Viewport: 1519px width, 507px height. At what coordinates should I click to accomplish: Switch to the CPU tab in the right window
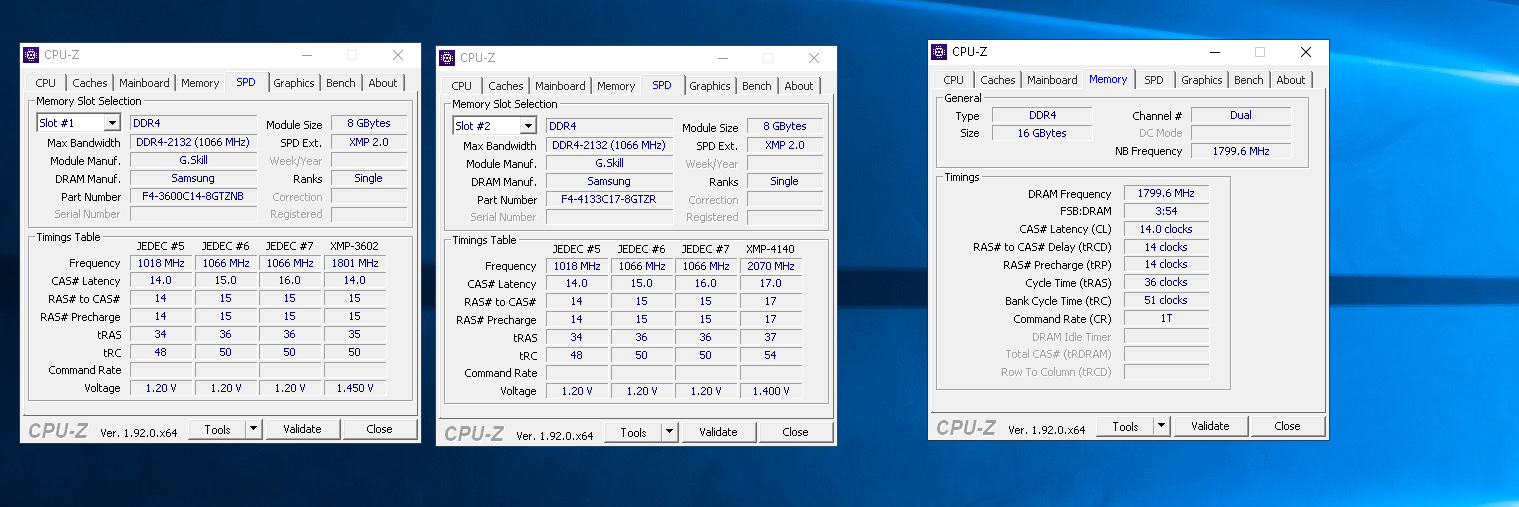click(954, 80)
